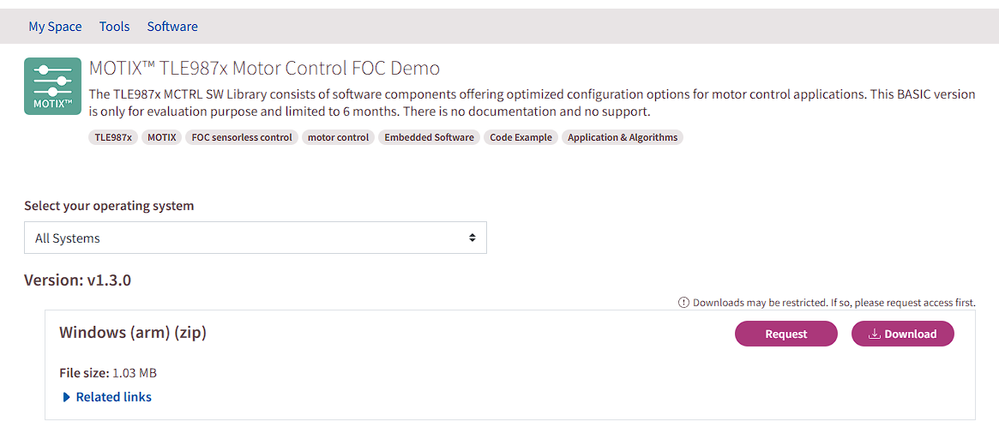This screenshot has height=440, width=999.
Task: Click the Version: v1.3.0 heading
Action: (78, 280)
